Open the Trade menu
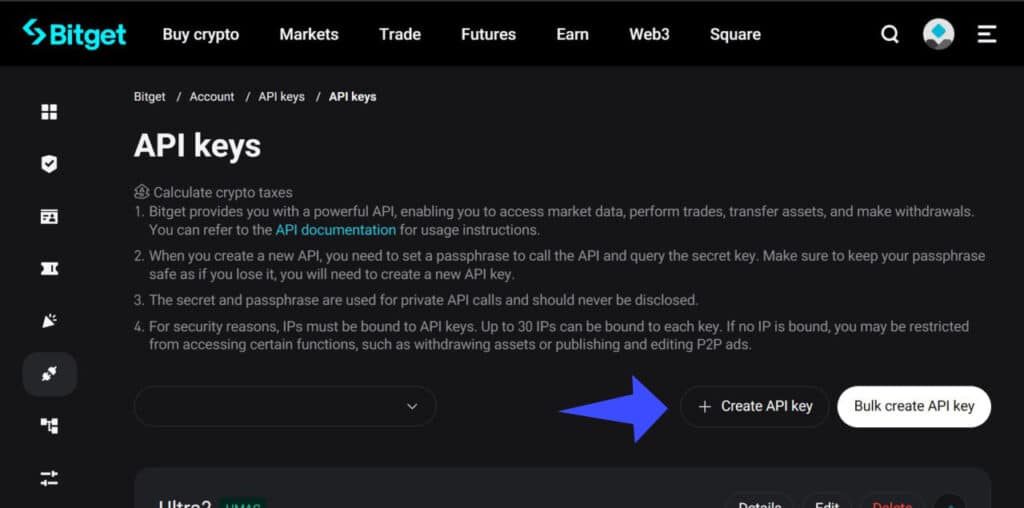This screenshot has height=508, width=1024. [x=400, y=34]
